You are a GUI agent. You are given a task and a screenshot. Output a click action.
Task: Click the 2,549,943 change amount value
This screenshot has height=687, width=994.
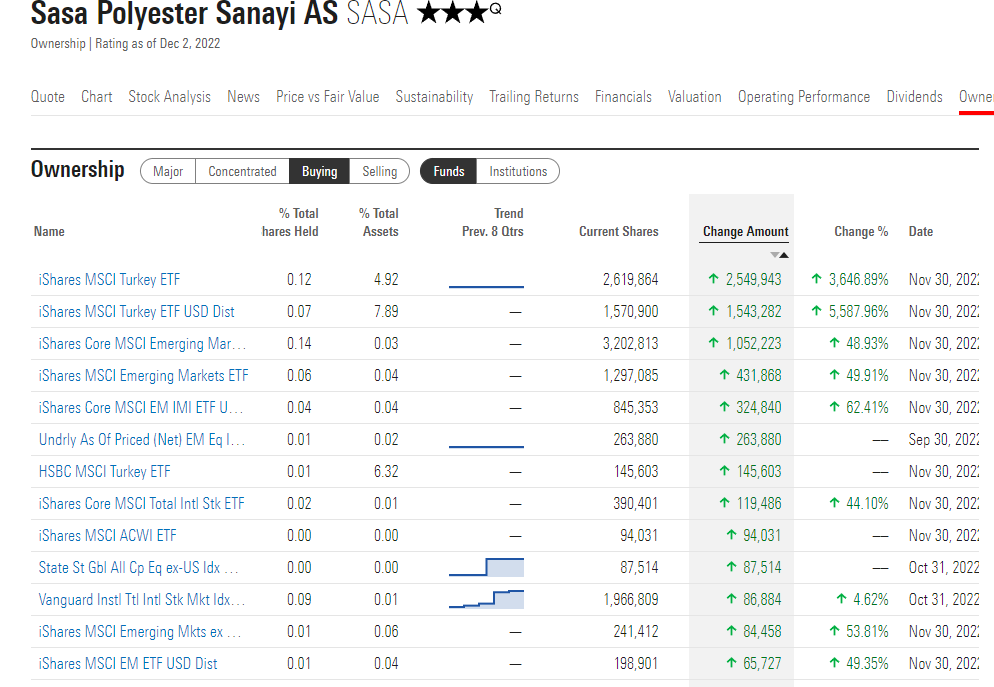(753, 279)
